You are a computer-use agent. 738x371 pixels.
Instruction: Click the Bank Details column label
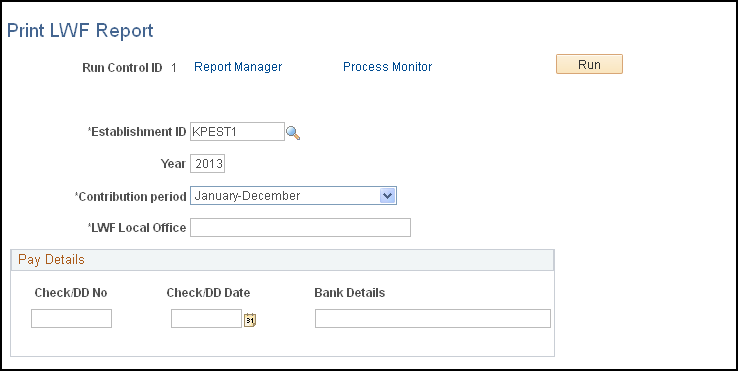[x=350, y=293]
